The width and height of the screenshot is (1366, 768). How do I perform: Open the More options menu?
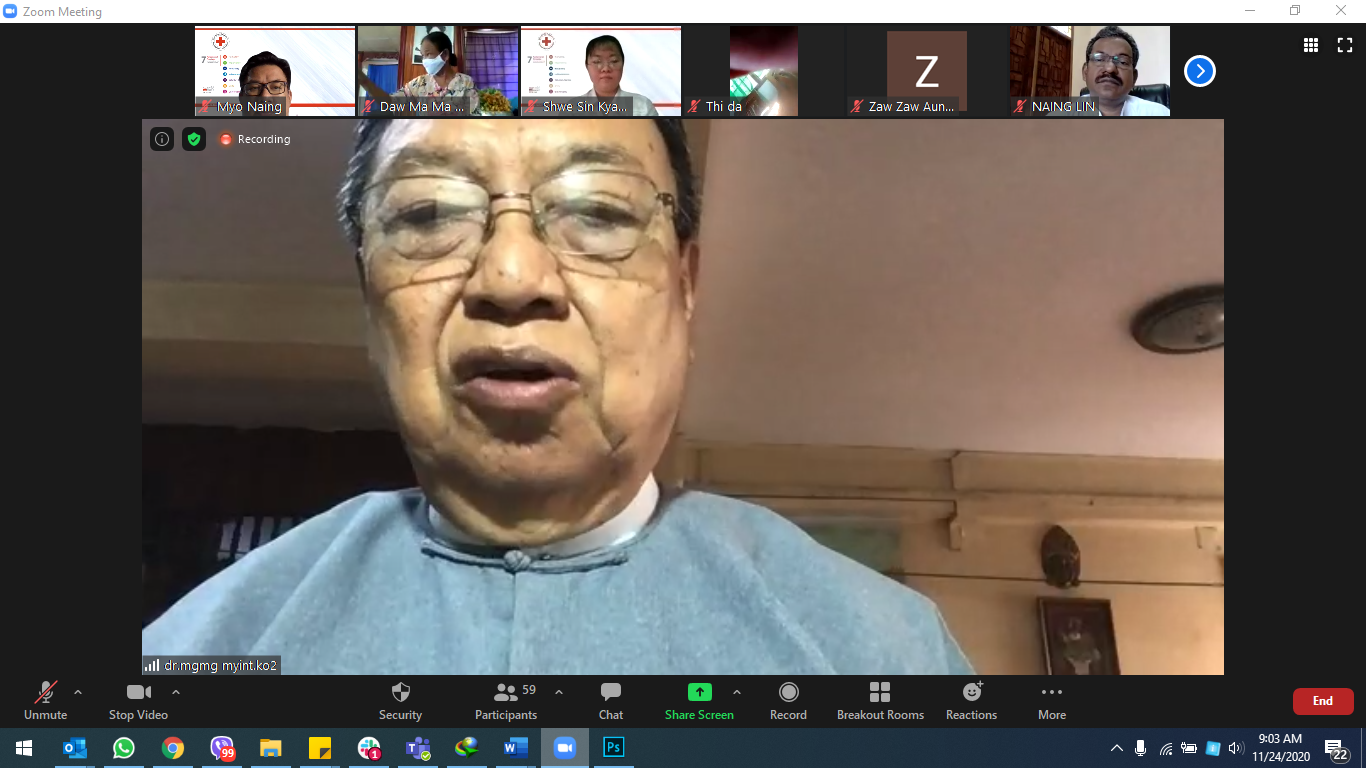pyautogui.click(x=1051, y=700)
